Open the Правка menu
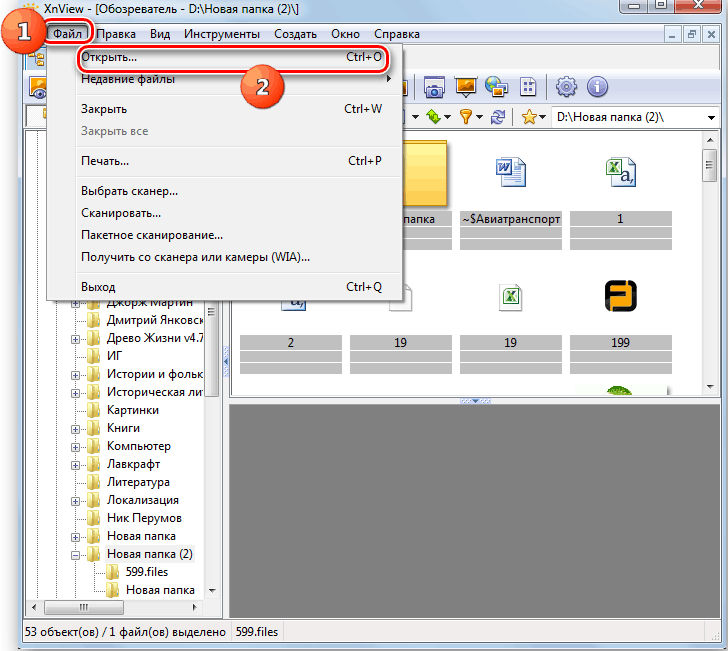 116,34
